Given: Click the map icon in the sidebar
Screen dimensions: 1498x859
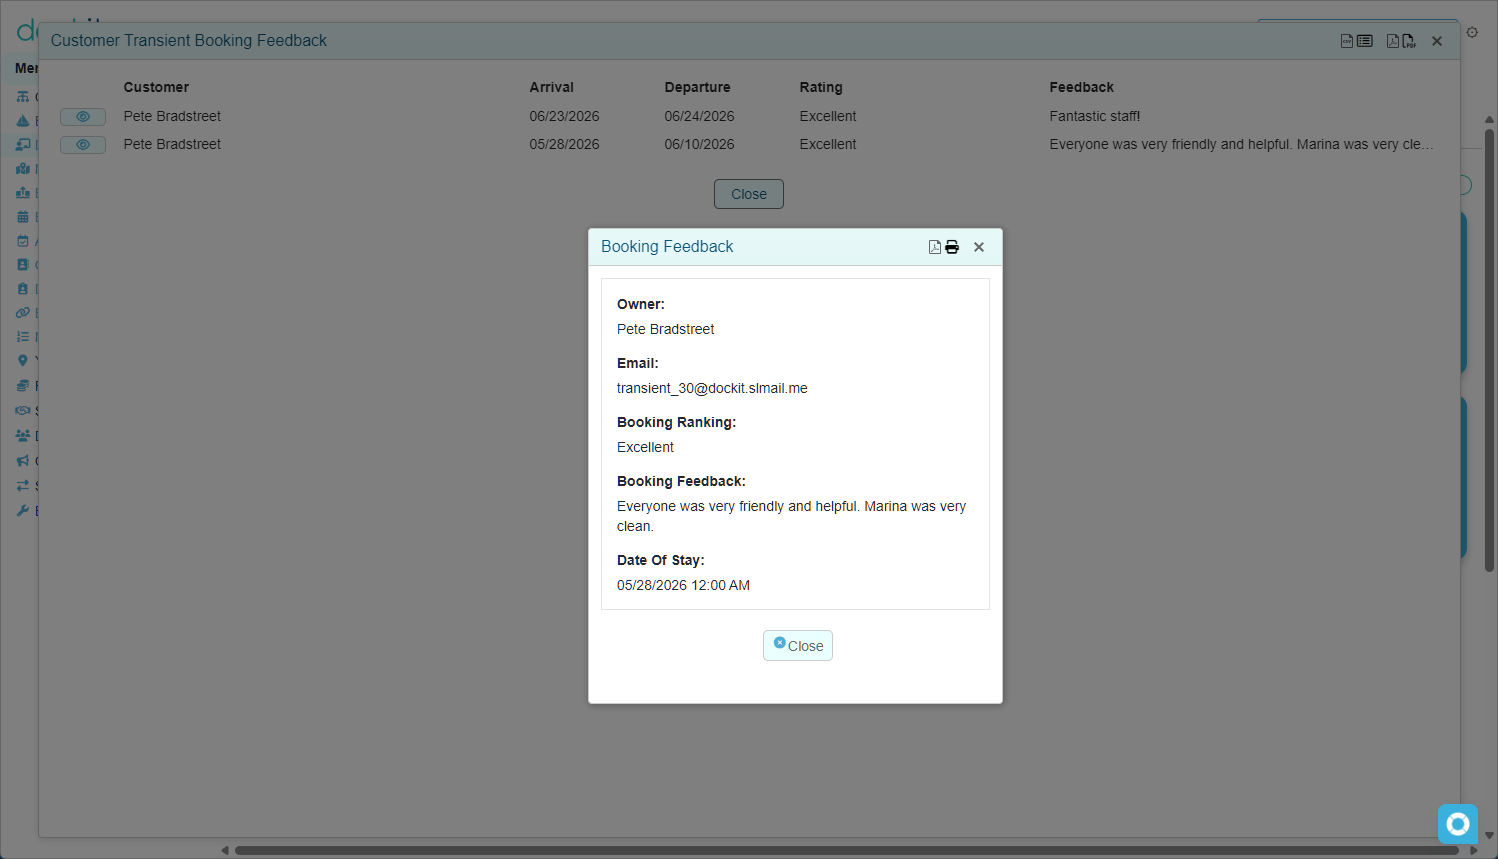Looking at the screenshot, I should pyautogui.click(x=23, y=169).
